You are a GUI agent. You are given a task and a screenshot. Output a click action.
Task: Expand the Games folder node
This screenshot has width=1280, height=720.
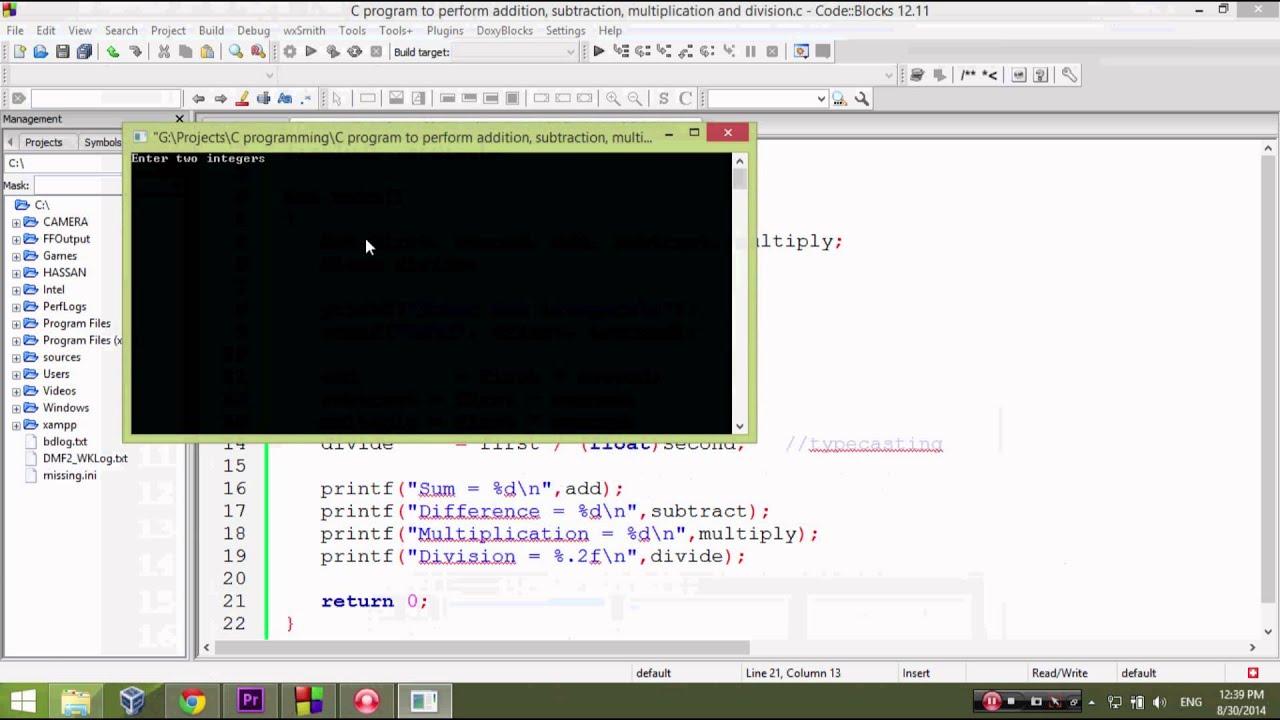(x=16, y=256)
